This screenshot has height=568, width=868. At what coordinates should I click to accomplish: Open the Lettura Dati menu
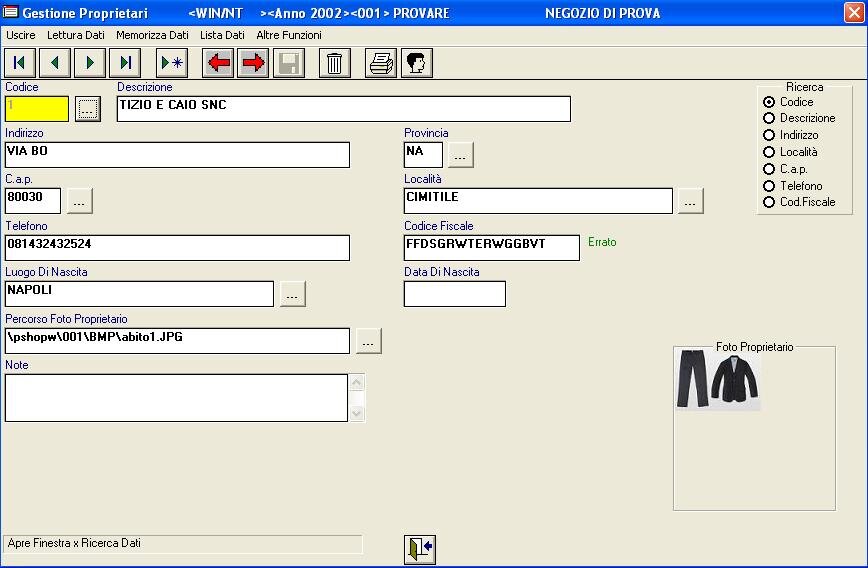coord(76,35)
